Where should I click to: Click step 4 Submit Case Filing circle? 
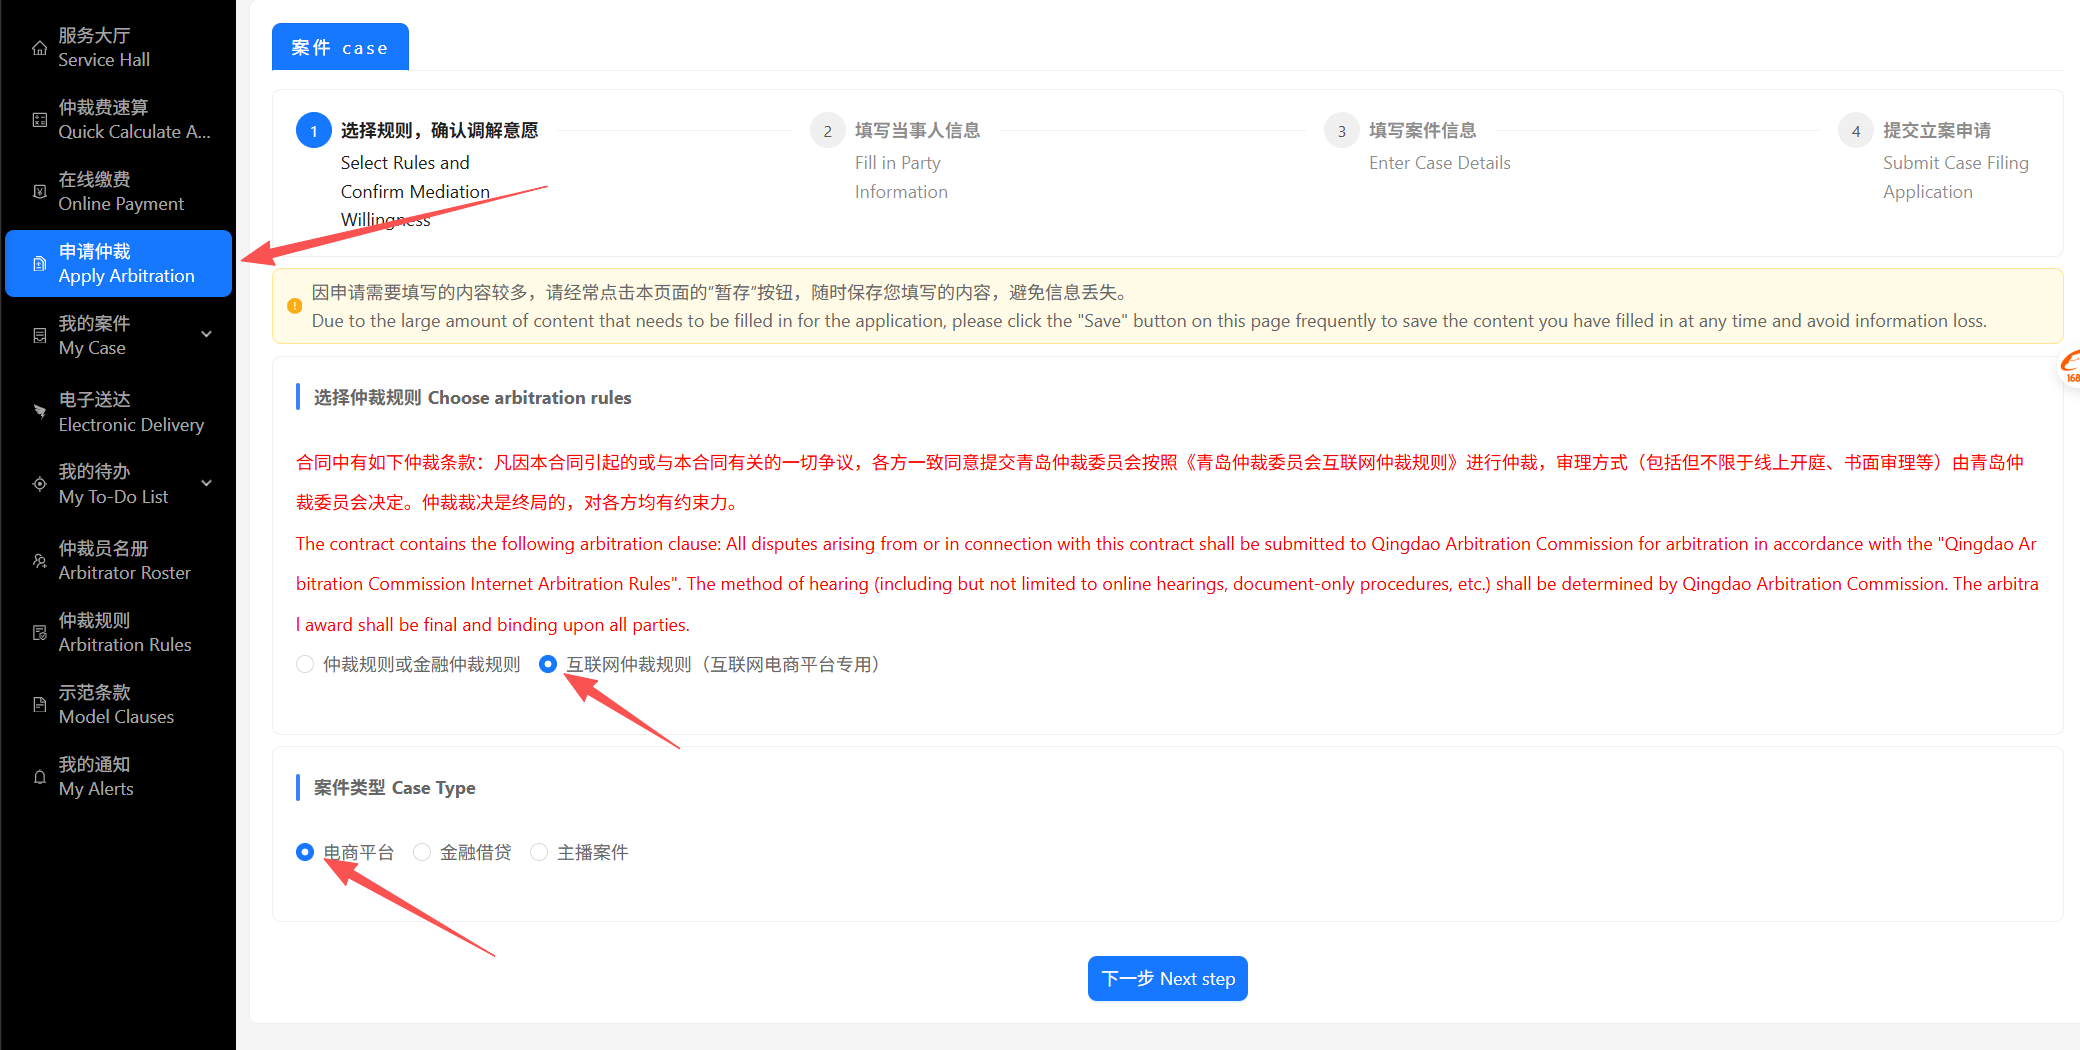pyautogui.click(x=1855, y=131)
